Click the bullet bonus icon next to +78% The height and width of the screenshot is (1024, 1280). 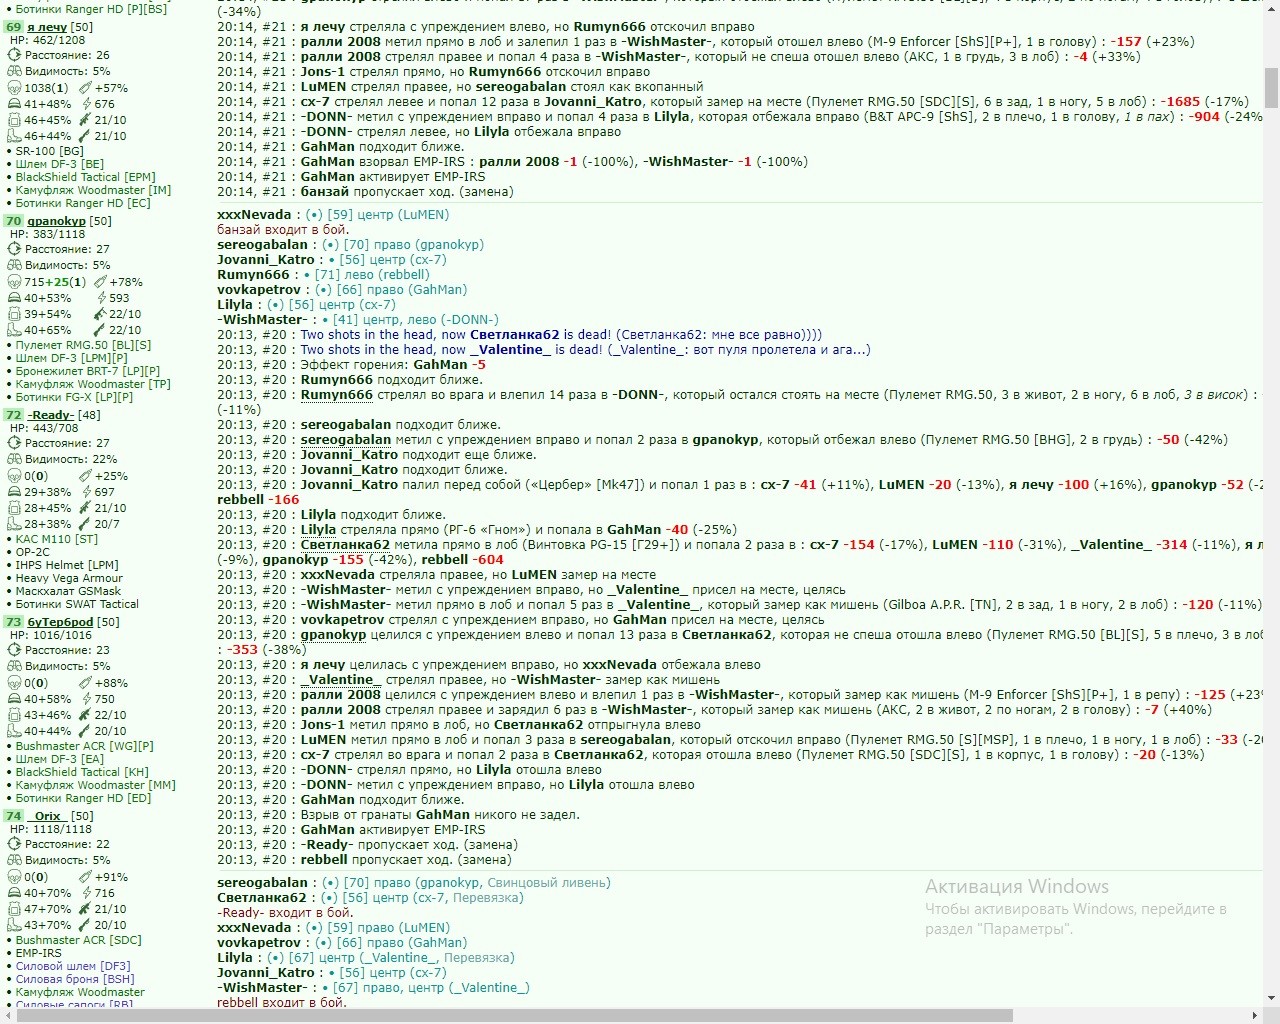pyautogui.click(x=99, y=282)
